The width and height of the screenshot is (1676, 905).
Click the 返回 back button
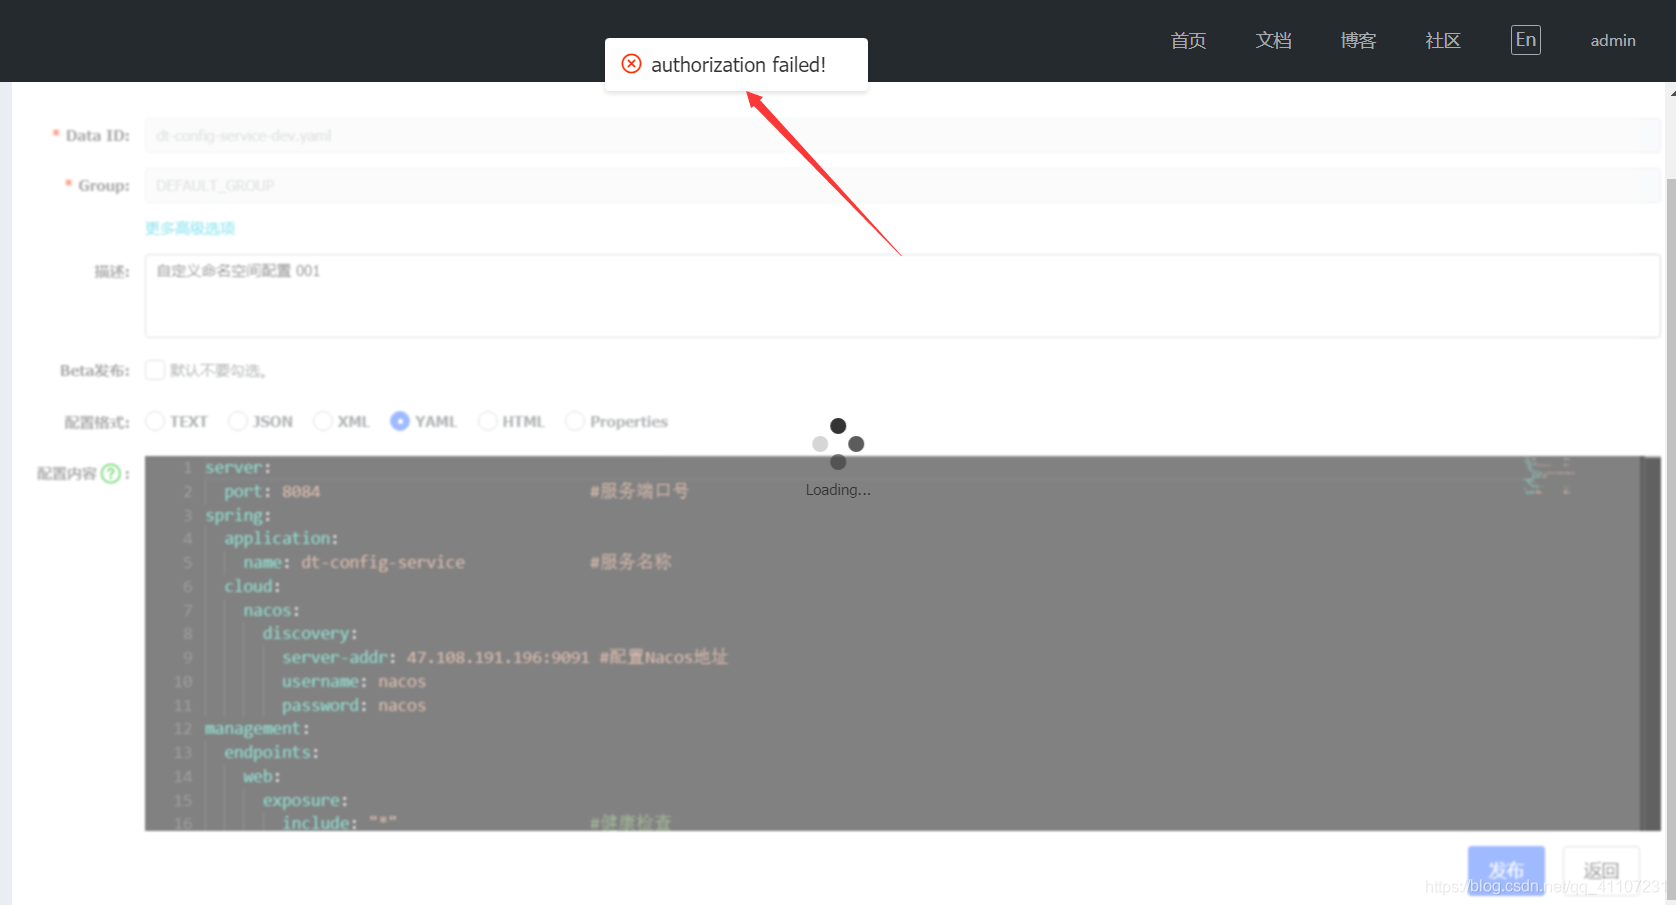[x=1601, y=869]
